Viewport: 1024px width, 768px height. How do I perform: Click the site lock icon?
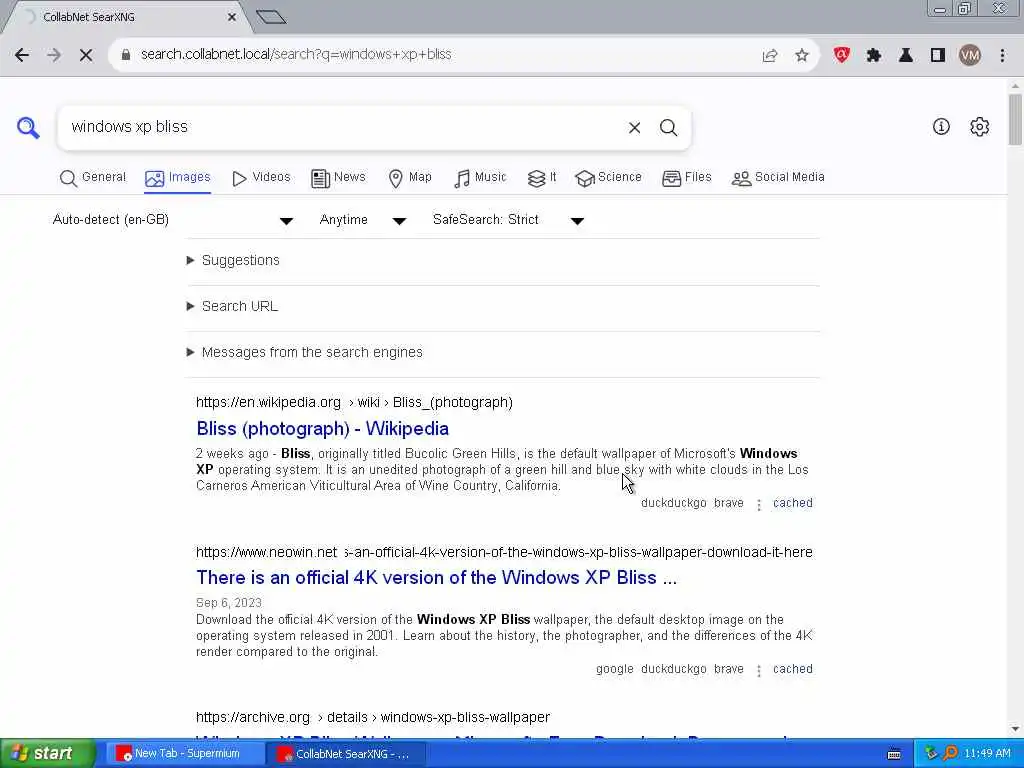click(126, 54)
